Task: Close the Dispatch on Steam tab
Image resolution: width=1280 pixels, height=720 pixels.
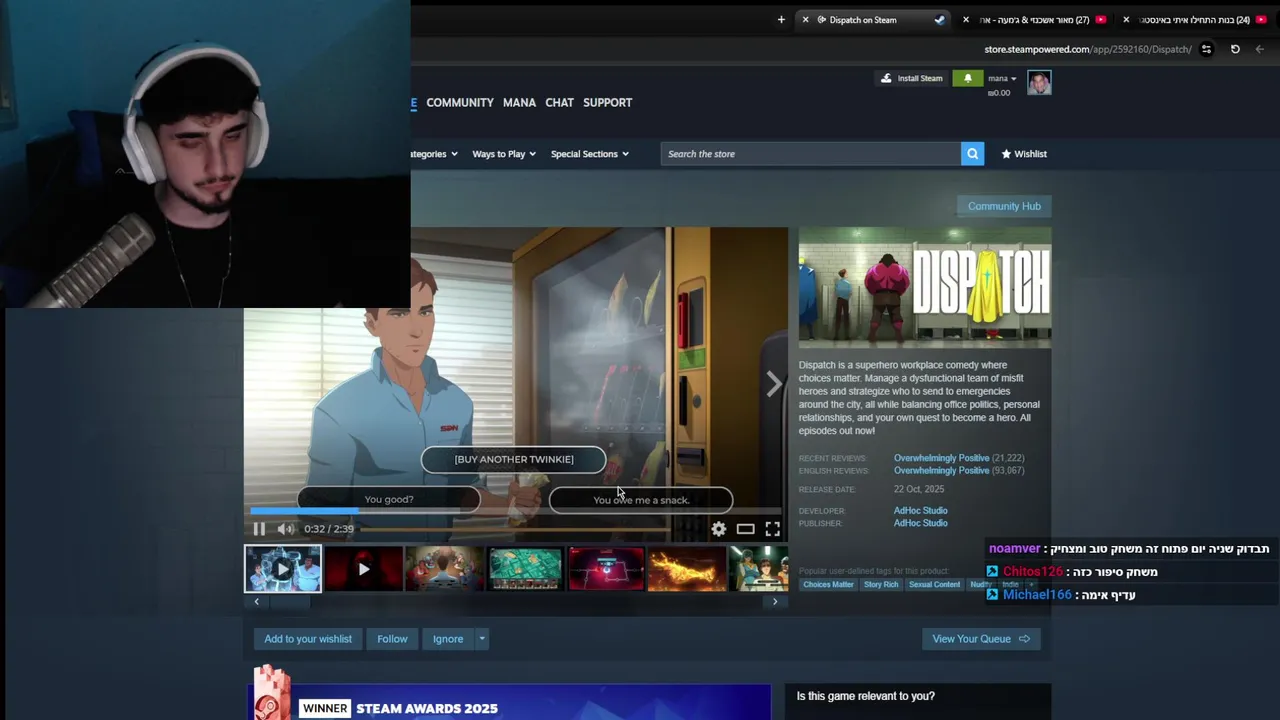Action: (805, 20)
